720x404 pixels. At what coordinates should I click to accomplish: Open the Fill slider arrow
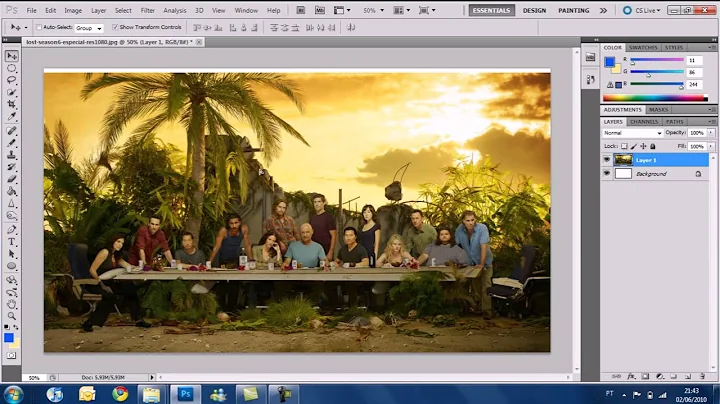pyautogui.click(x=711, y=146)
